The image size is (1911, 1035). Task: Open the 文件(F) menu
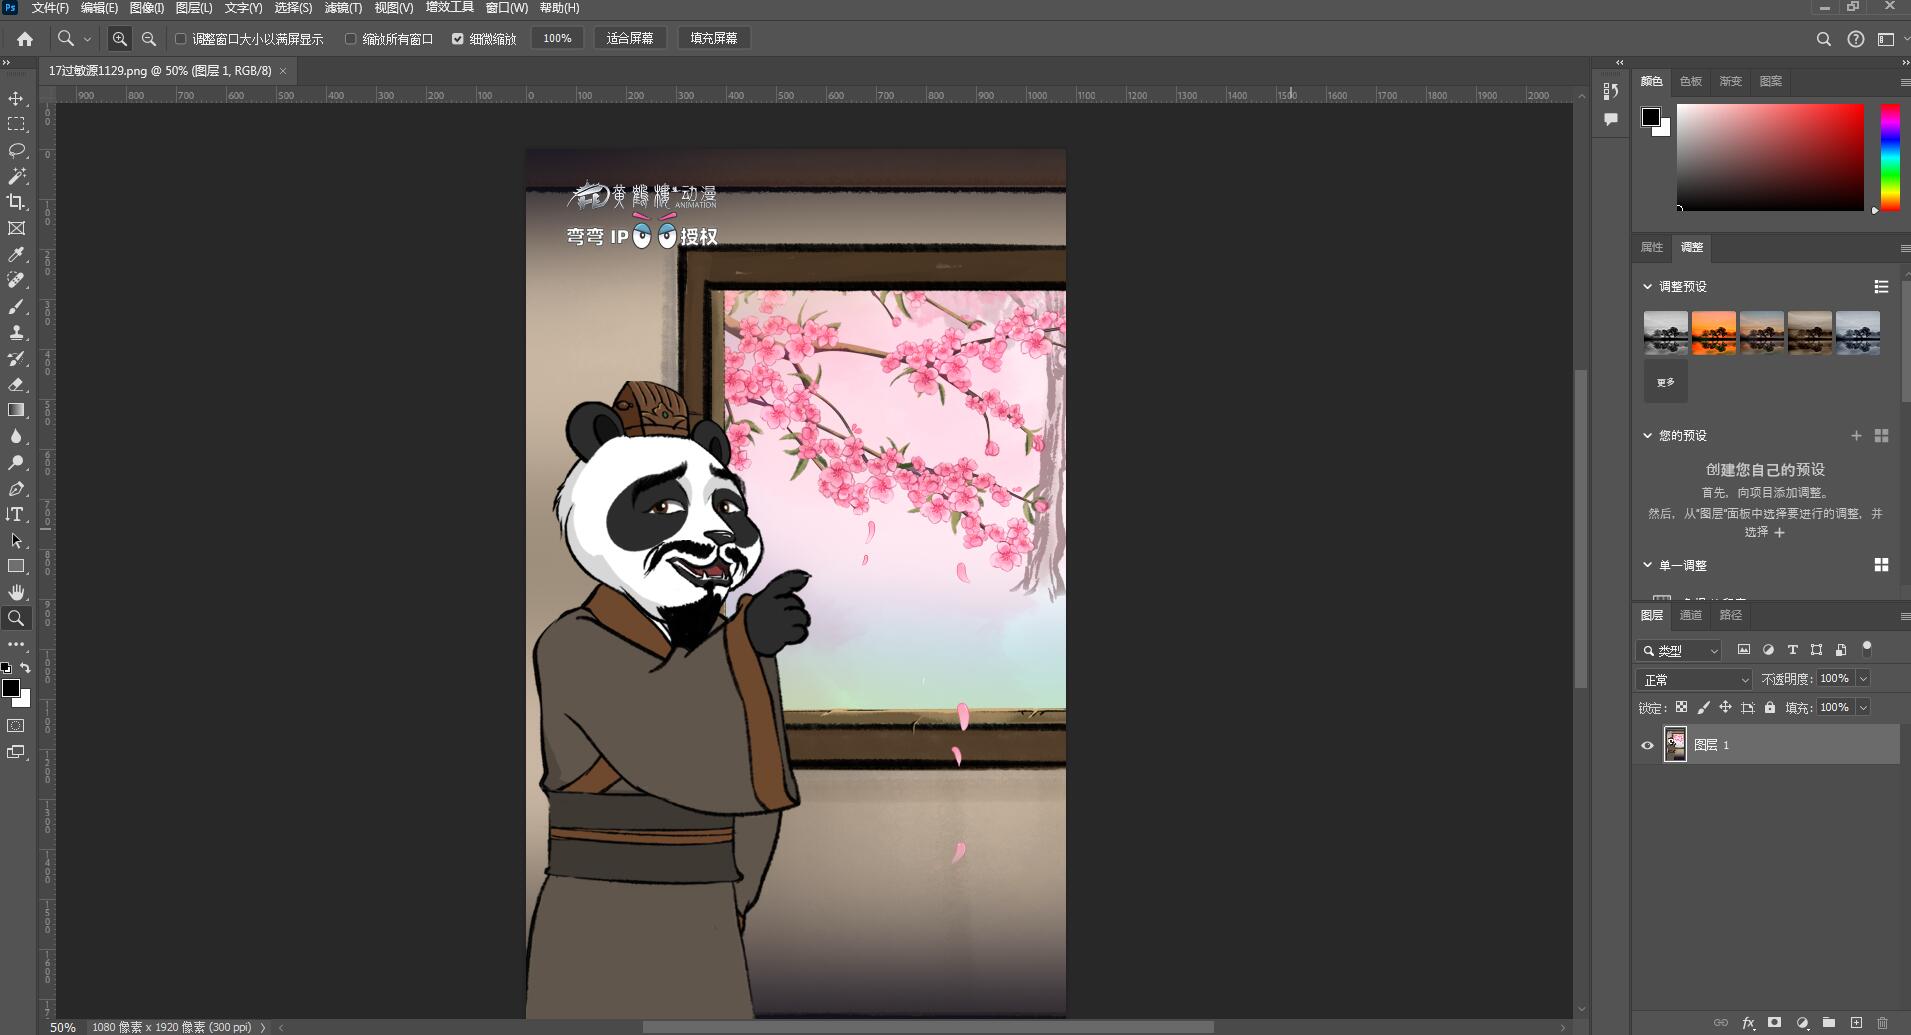(x=50, y=8)
